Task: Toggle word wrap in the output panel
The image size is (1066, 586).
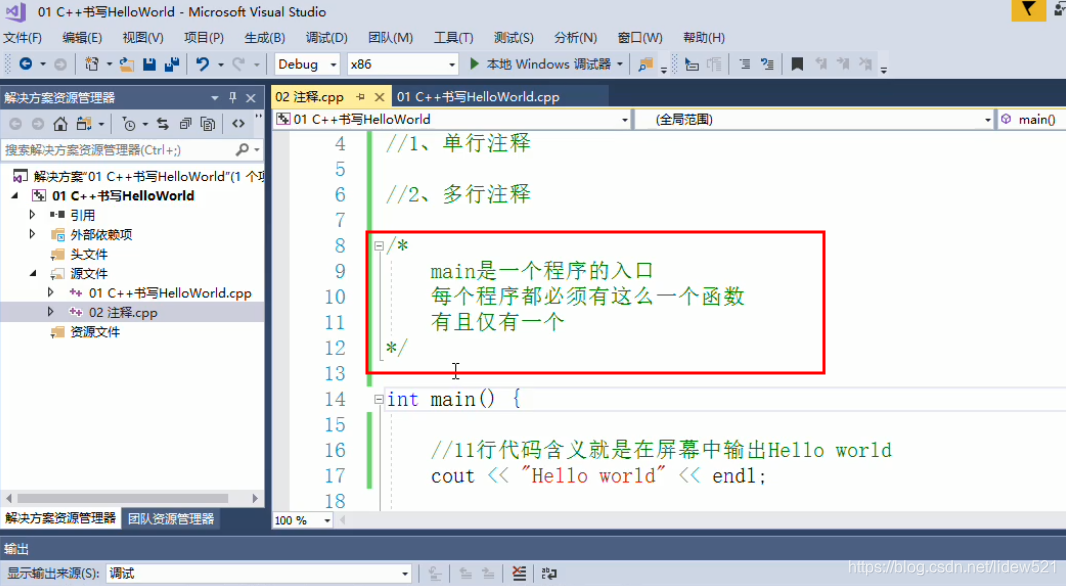Action: pyautogui.click(x=549, y=573)
